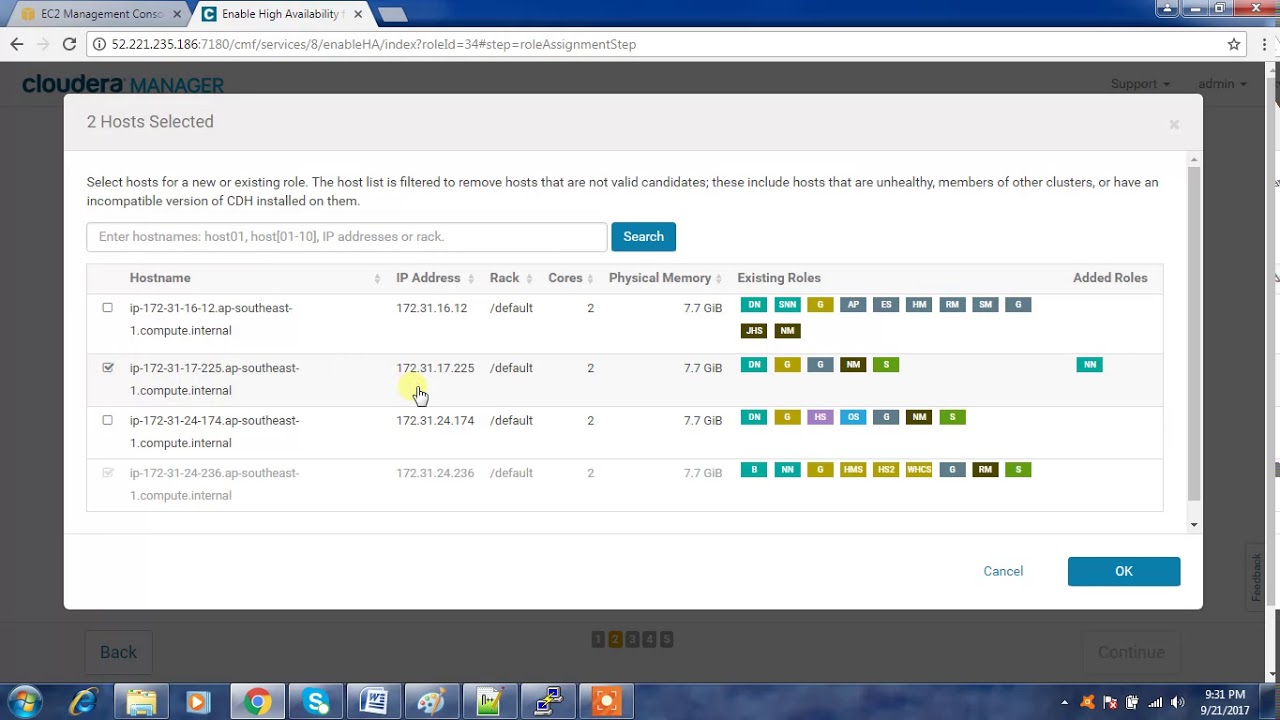Click the HM role badge on first host
This screenshot has height=720, width=1280.
pos(919,305)
